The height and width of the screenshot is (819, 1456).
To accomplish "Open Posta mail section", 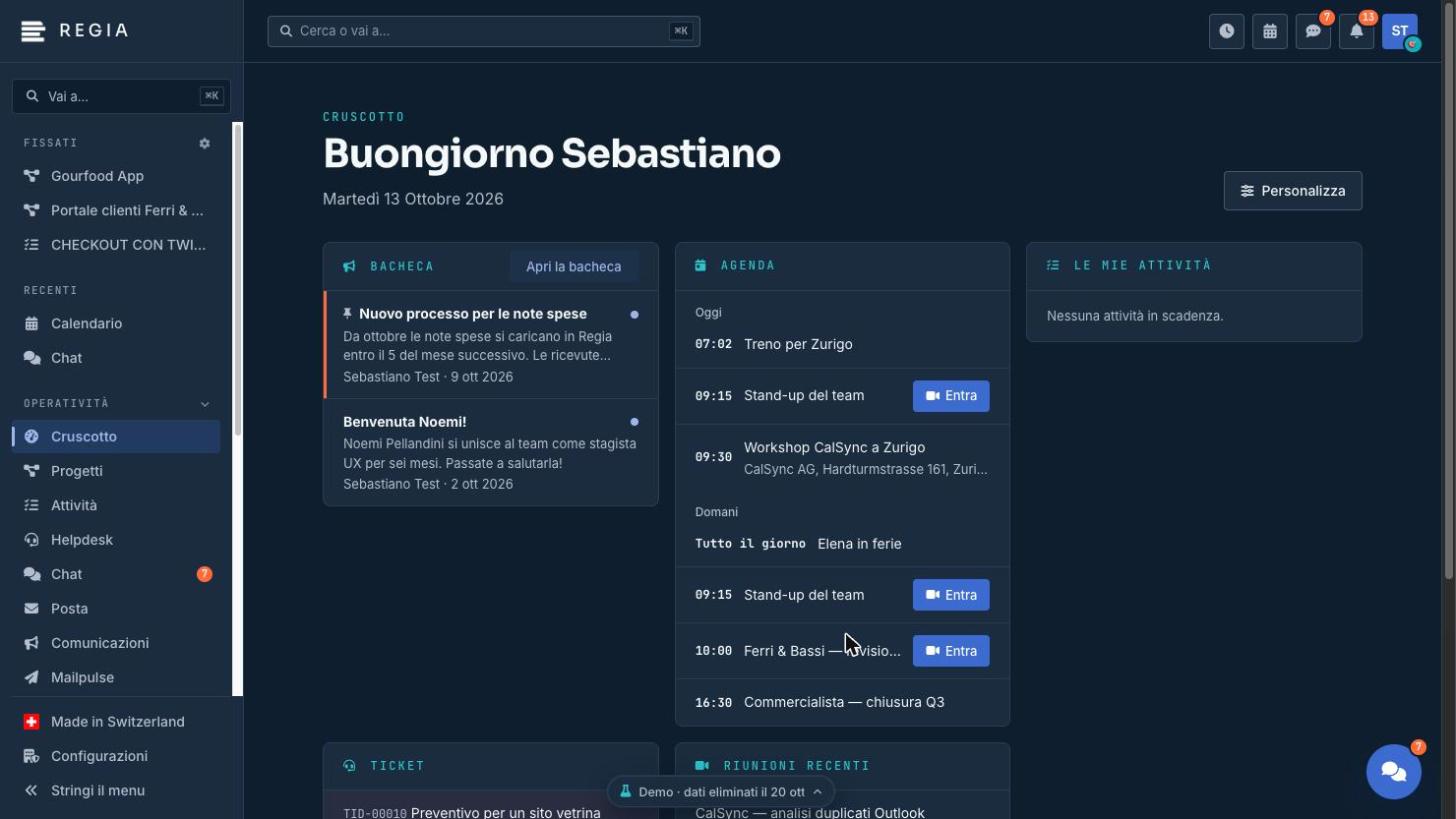I will 116,609.
